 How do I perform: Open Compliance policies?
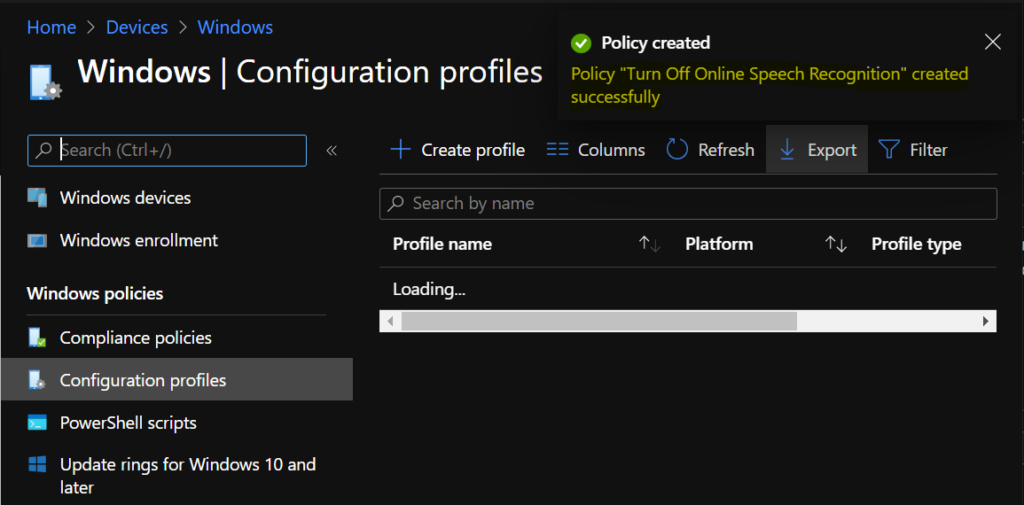[136, 338]
